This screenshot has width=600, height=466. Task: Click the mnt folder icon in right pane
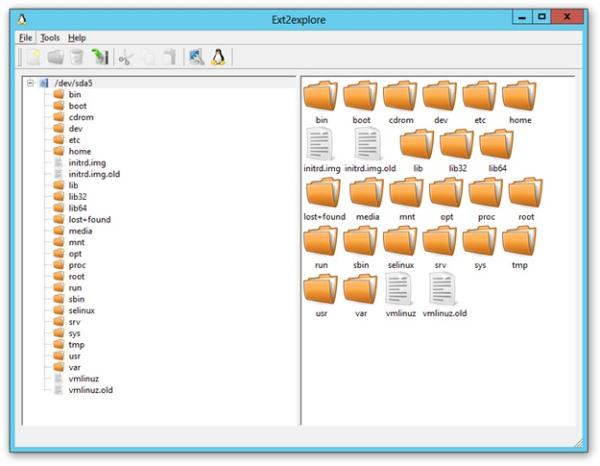(406, 192)
